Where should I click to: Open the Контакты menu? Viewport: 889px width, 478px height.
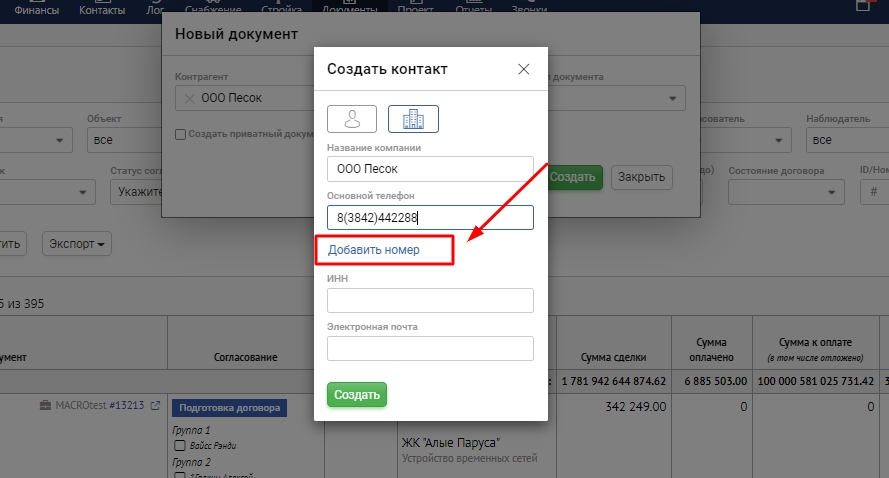[102, 10]
